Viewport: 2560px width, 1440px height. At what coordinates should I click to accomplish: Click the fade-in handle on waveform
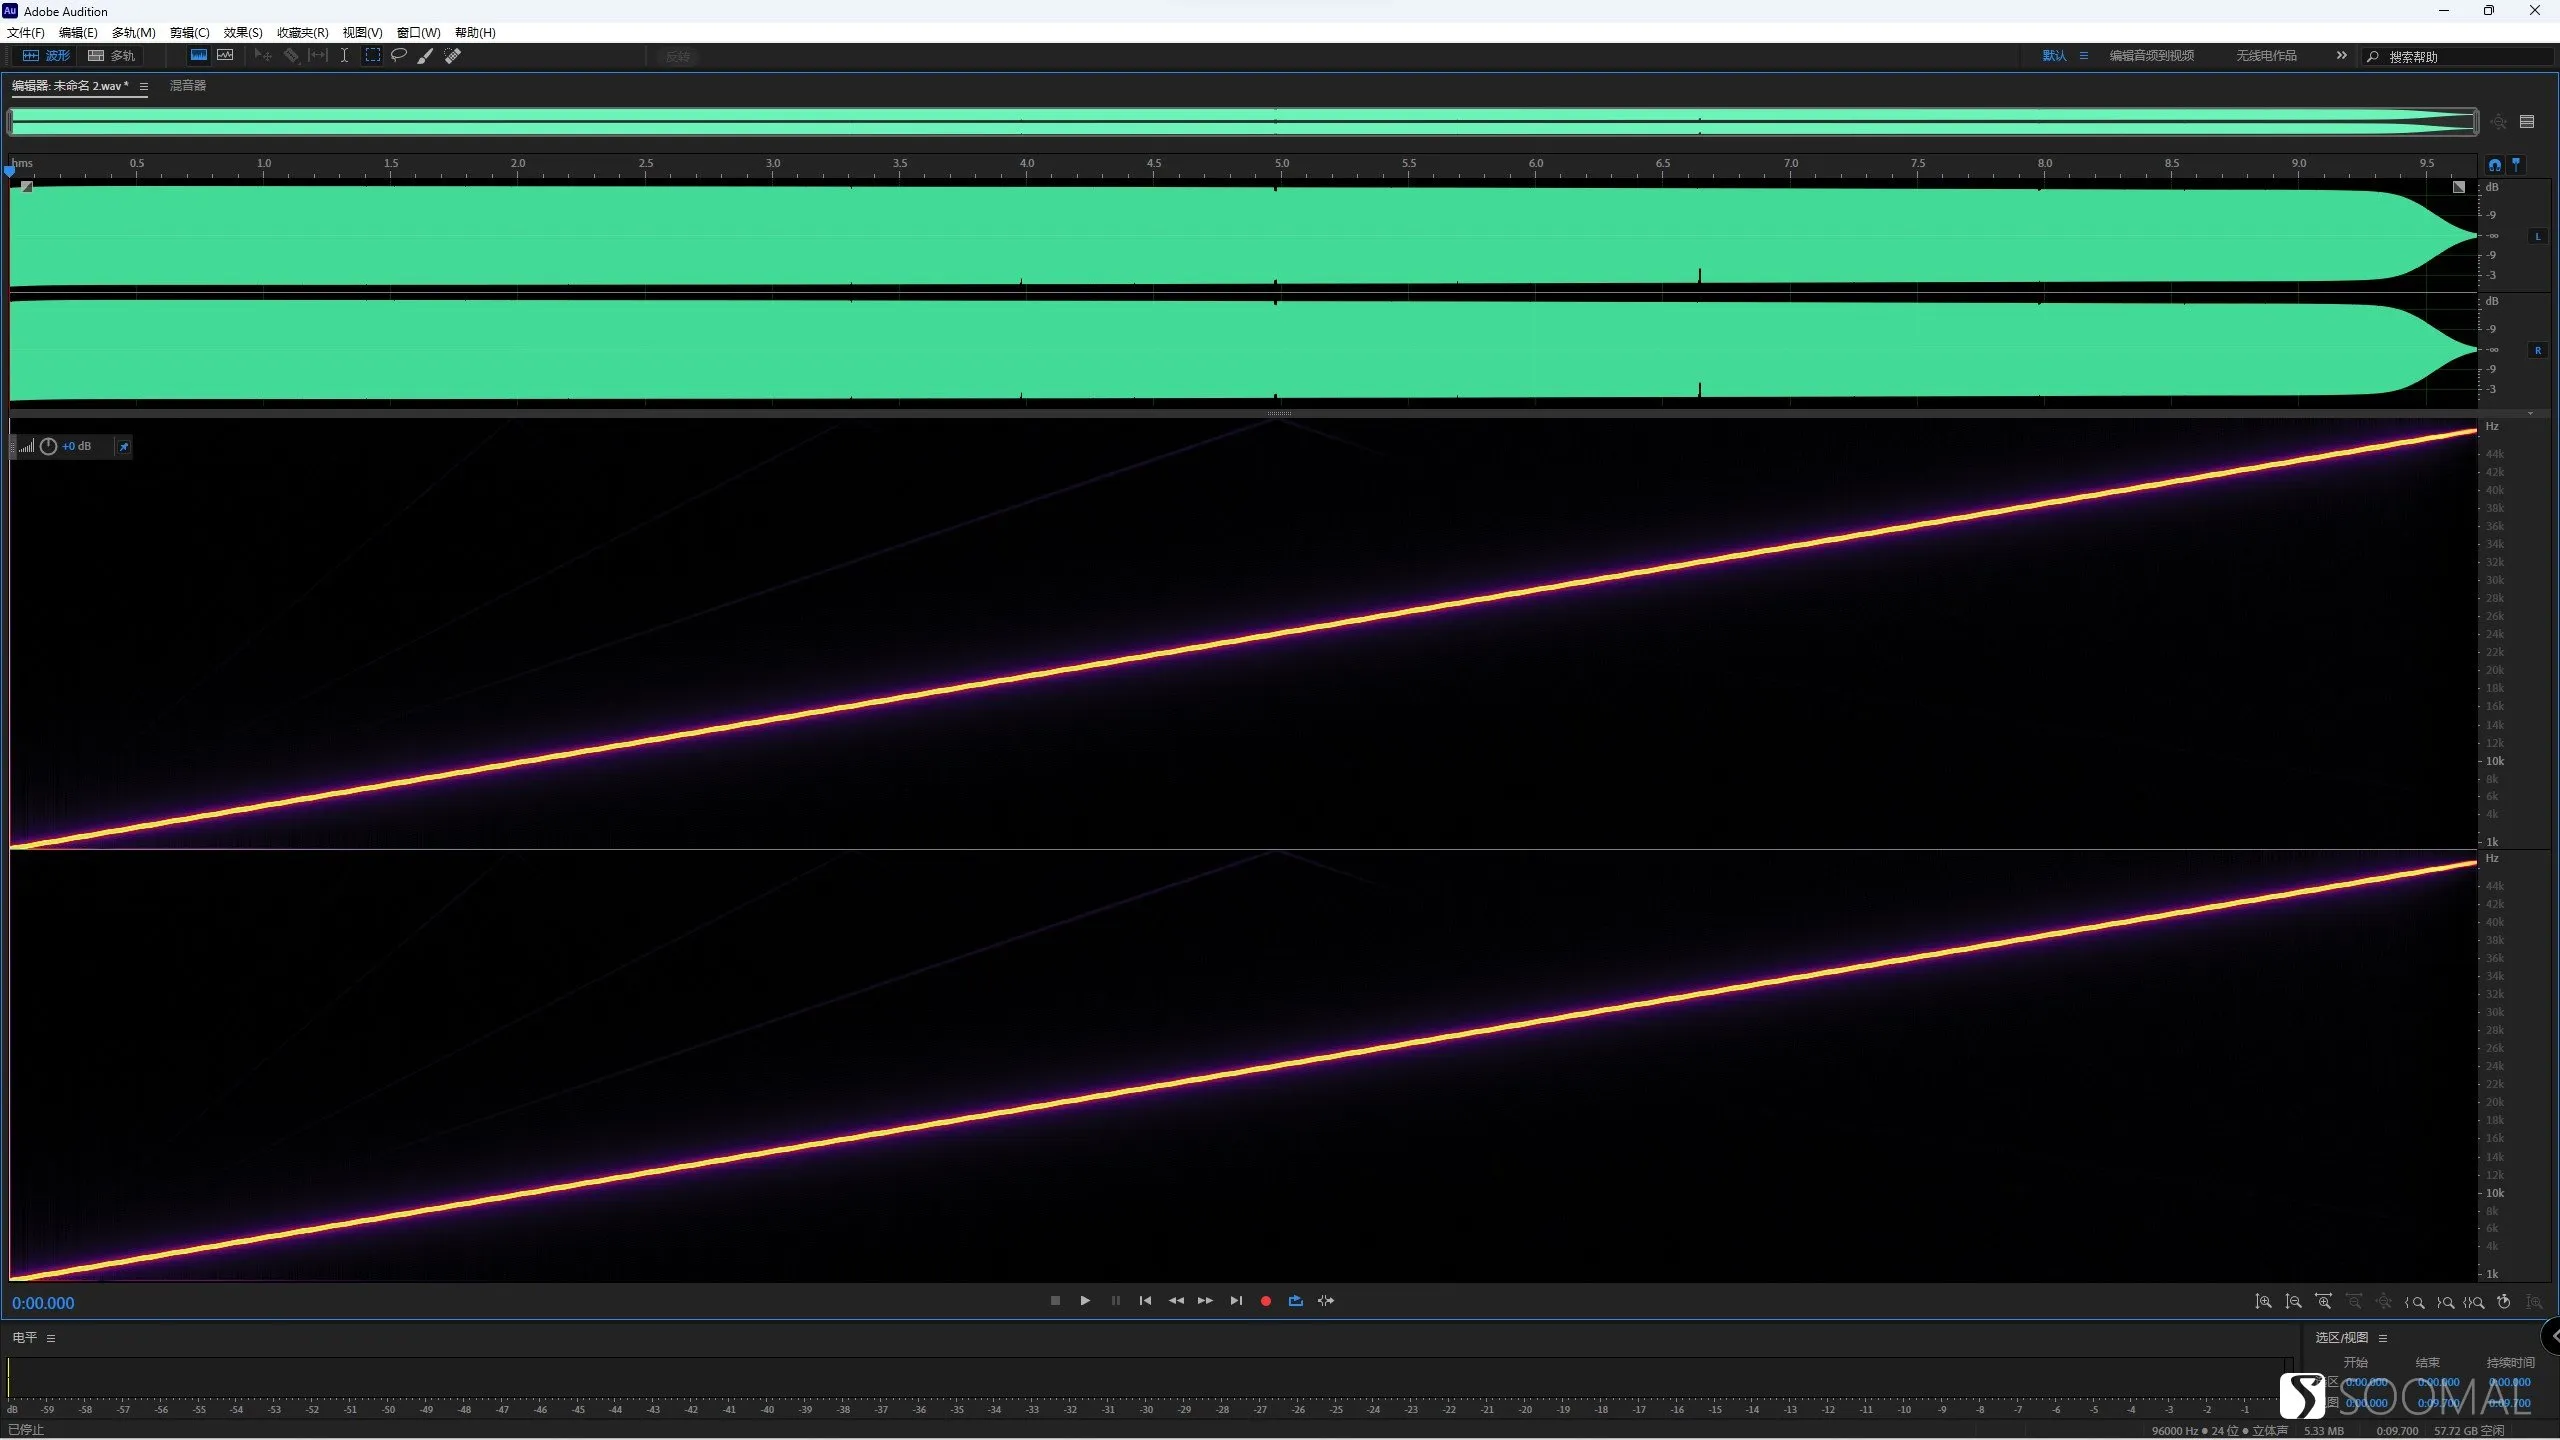coord(27,187)
